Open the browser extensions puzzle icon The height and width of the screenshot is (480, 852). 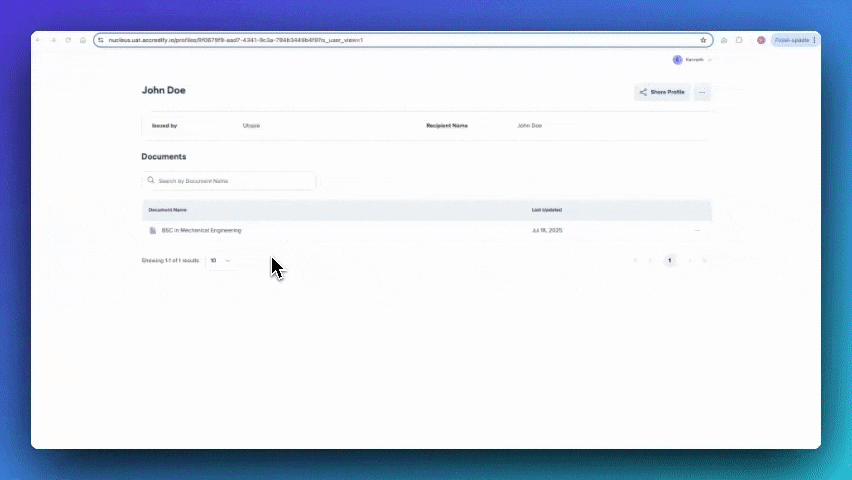point(739,40)
